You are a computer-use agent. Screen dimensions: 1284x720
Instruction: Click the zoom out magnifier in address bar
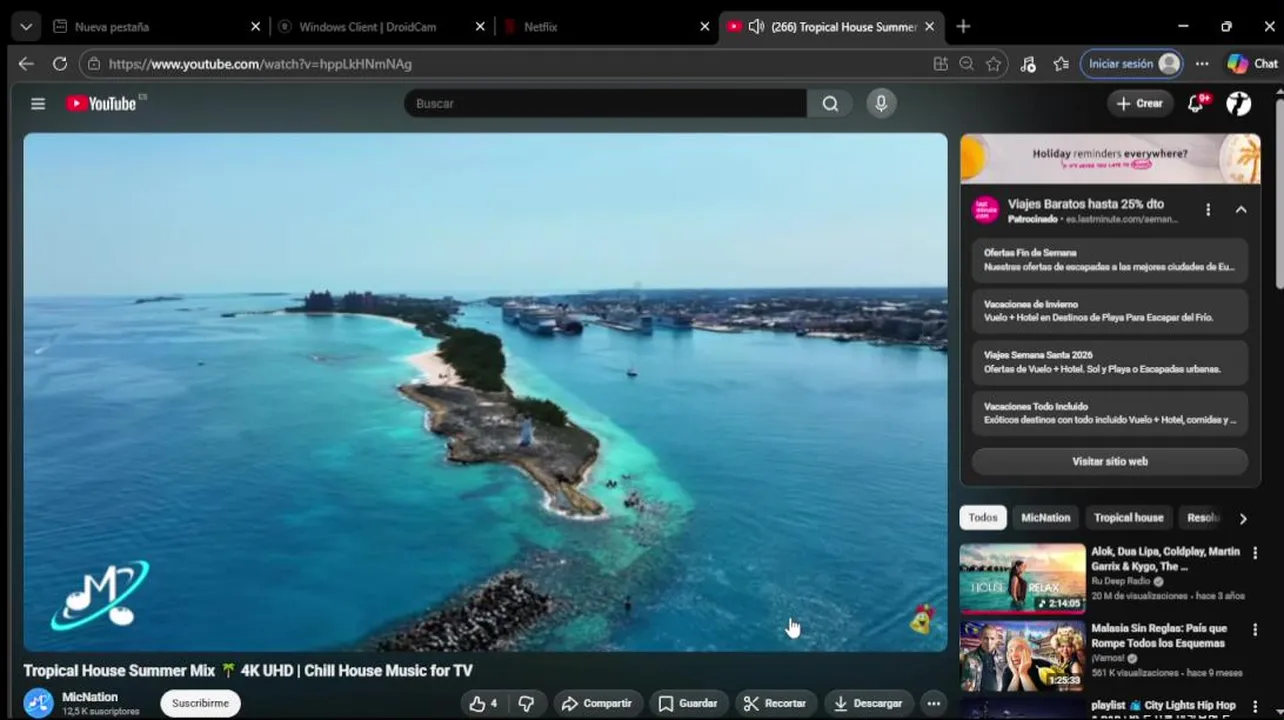click(x=966, y=64)
